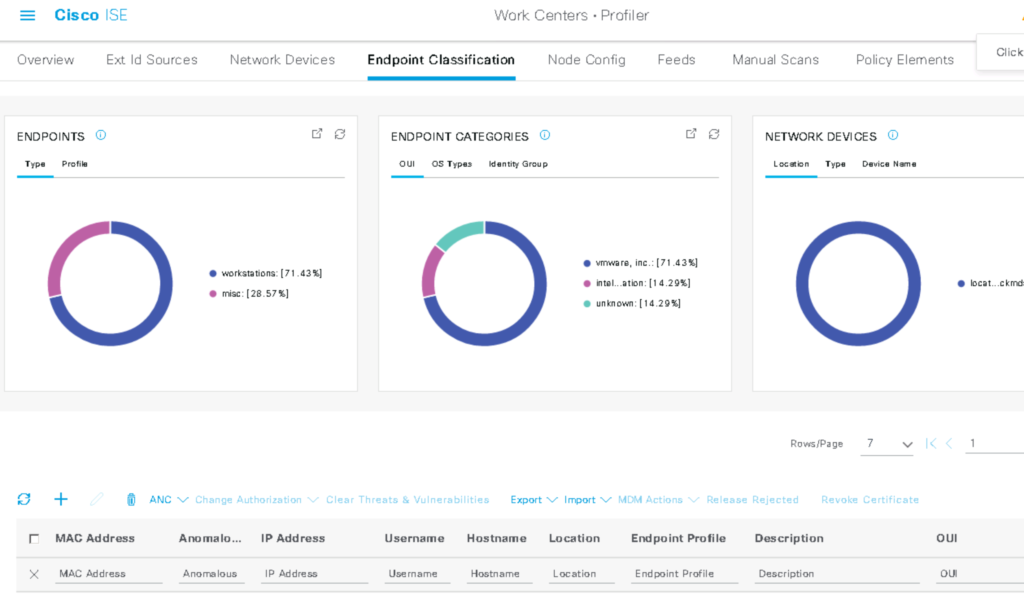Switch to the Network Devices tab
Viewport: 1024px width, 599px height.
click(x=282, y=60)
